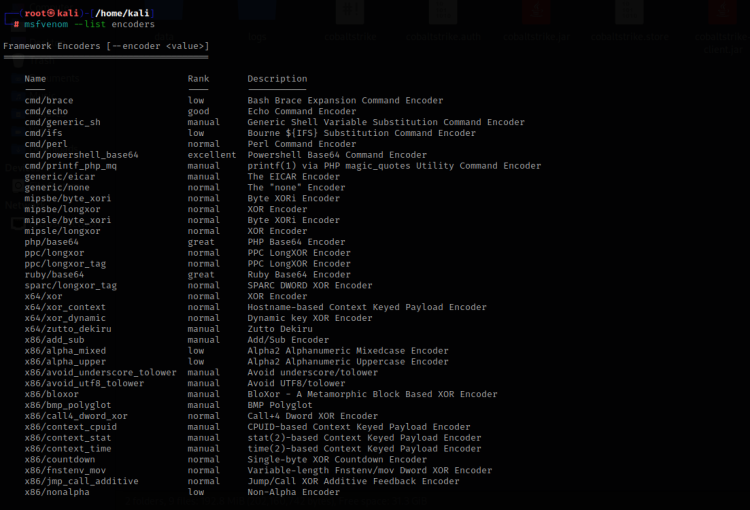This screenshot has width=750, height=510.
Task: Click 'BloXor - A Metamorphic Block Based XOR Encoder'
Action: 373,394
